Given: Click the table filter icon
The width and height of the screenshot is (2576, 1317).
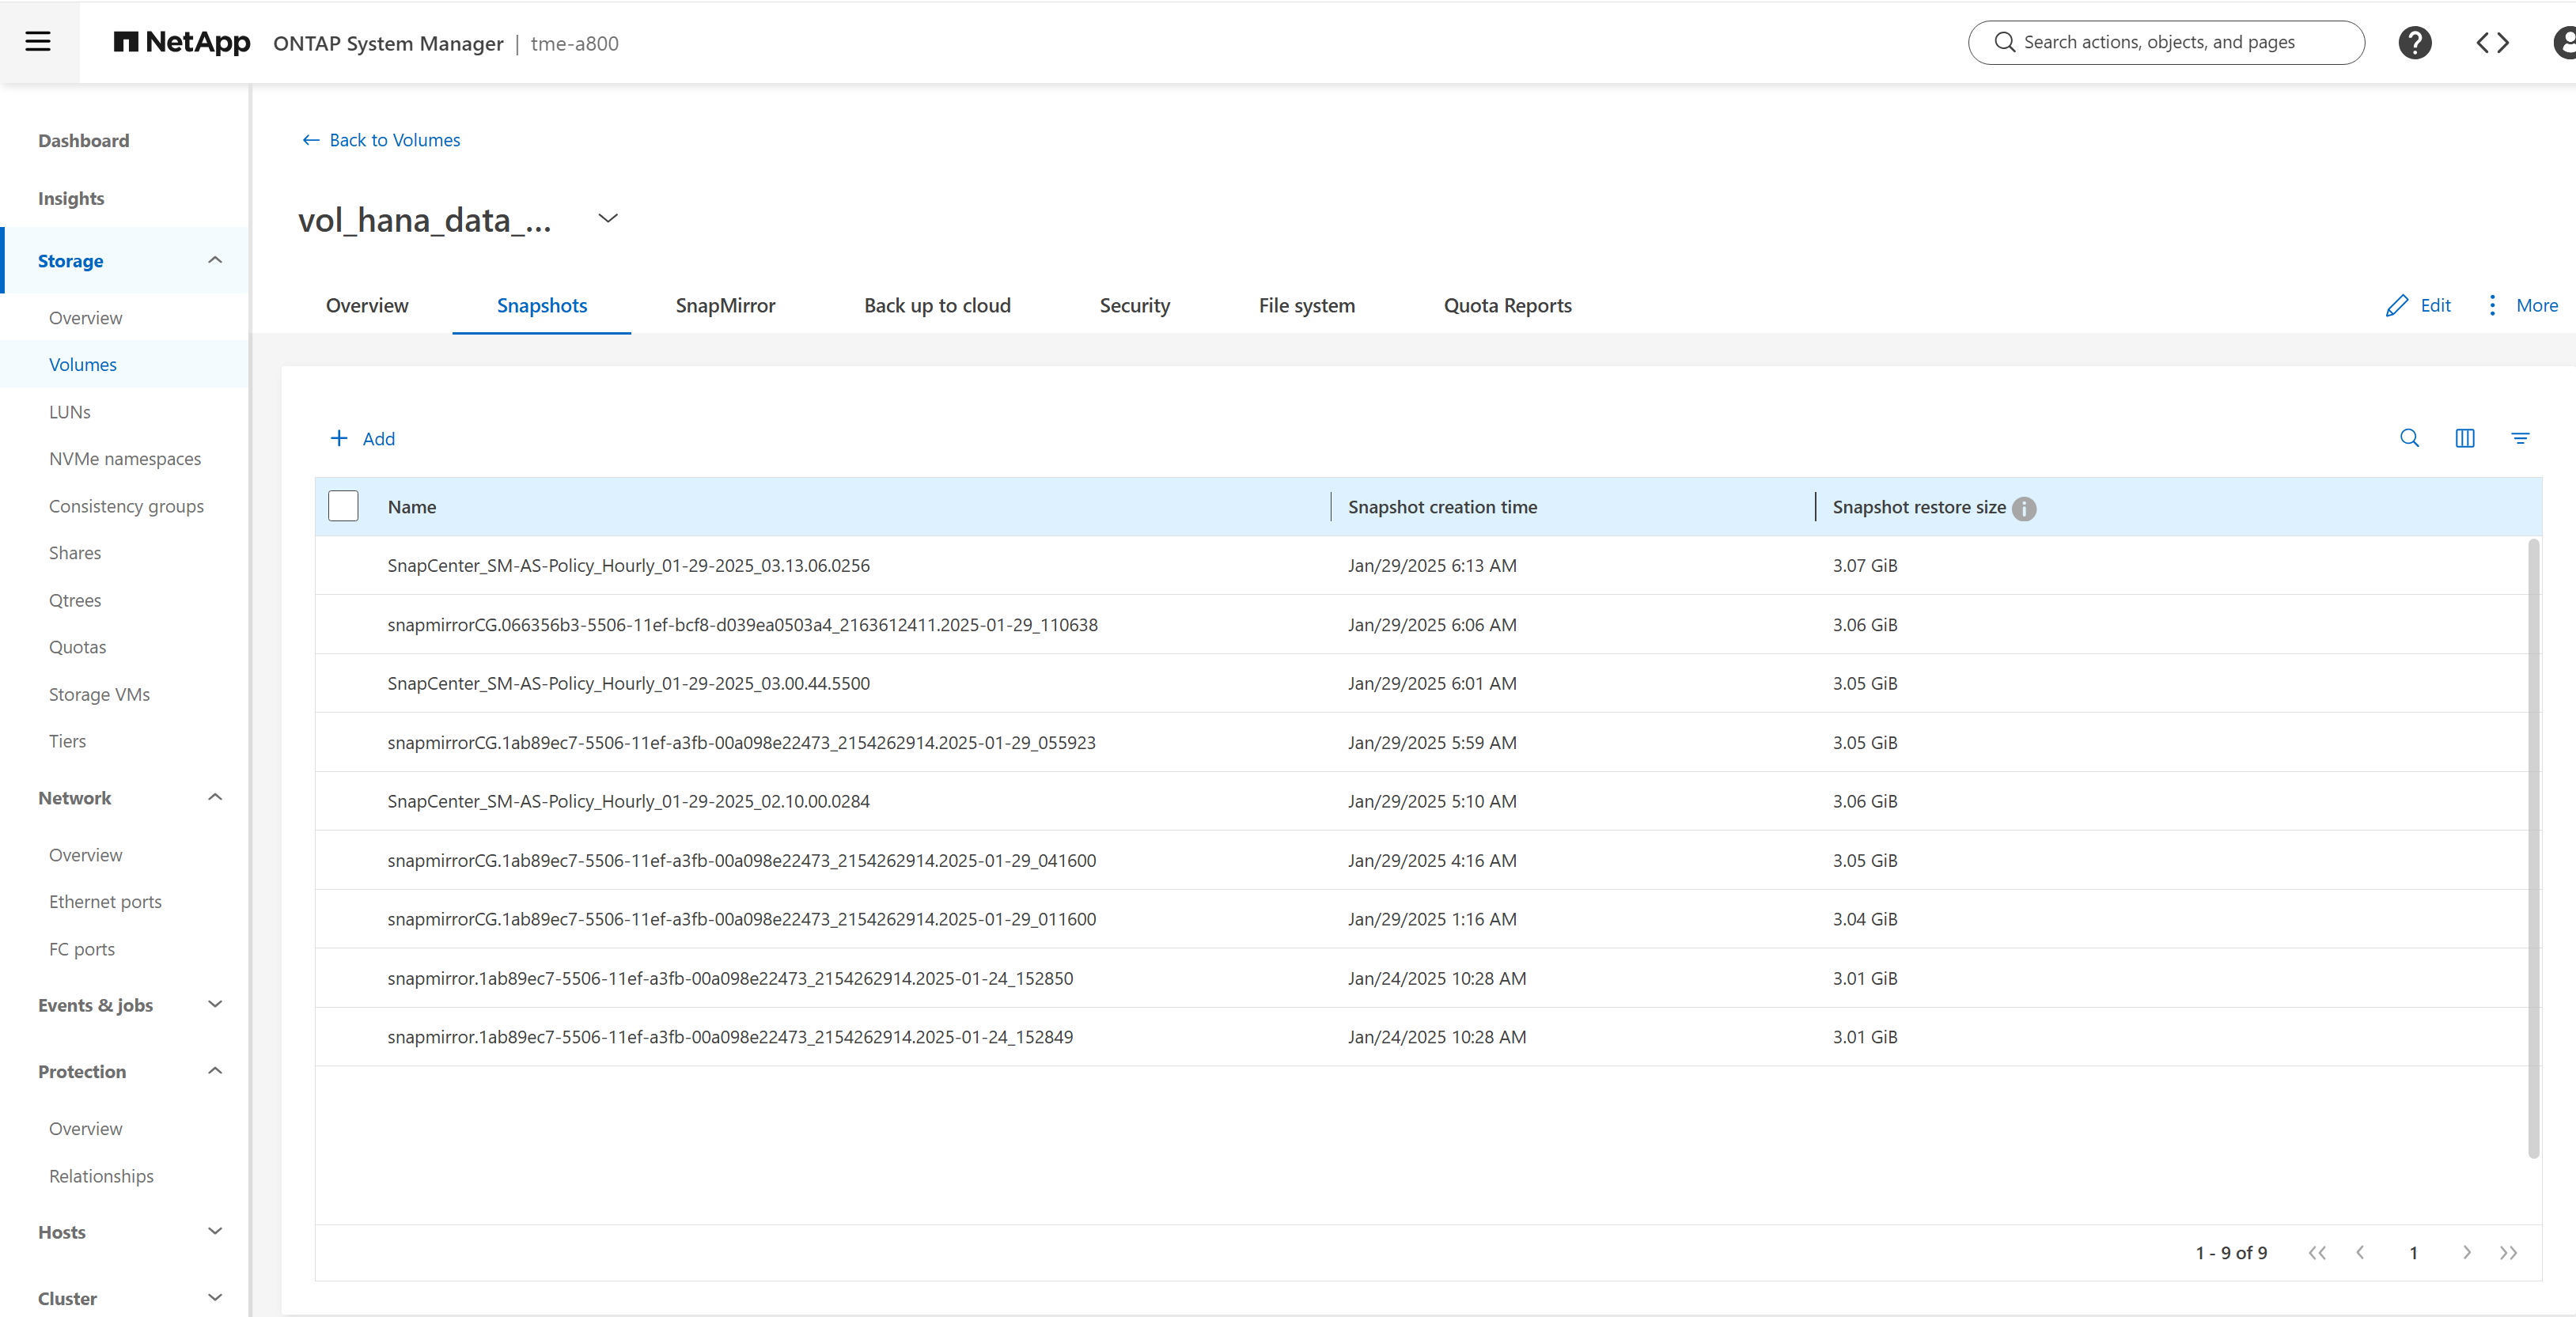Looking at the screenshot, I should pyautogui.click(x=2519, y=438).
